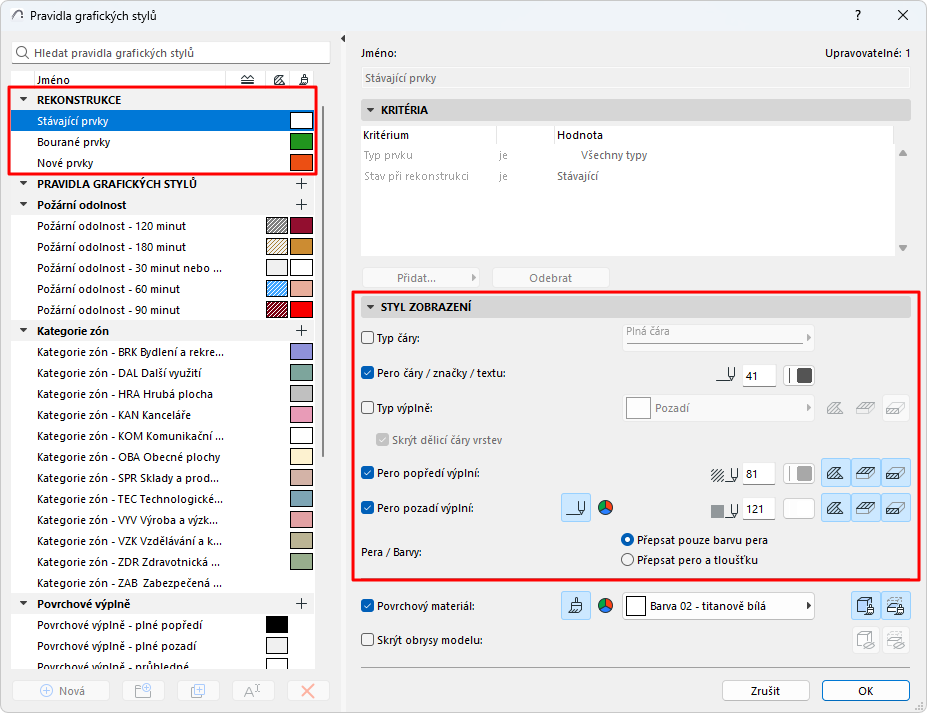This screenshot has height=713, width=927.
Task: Click drafting fill icon beside Typ výplně
Action: [x=896, y=408]
